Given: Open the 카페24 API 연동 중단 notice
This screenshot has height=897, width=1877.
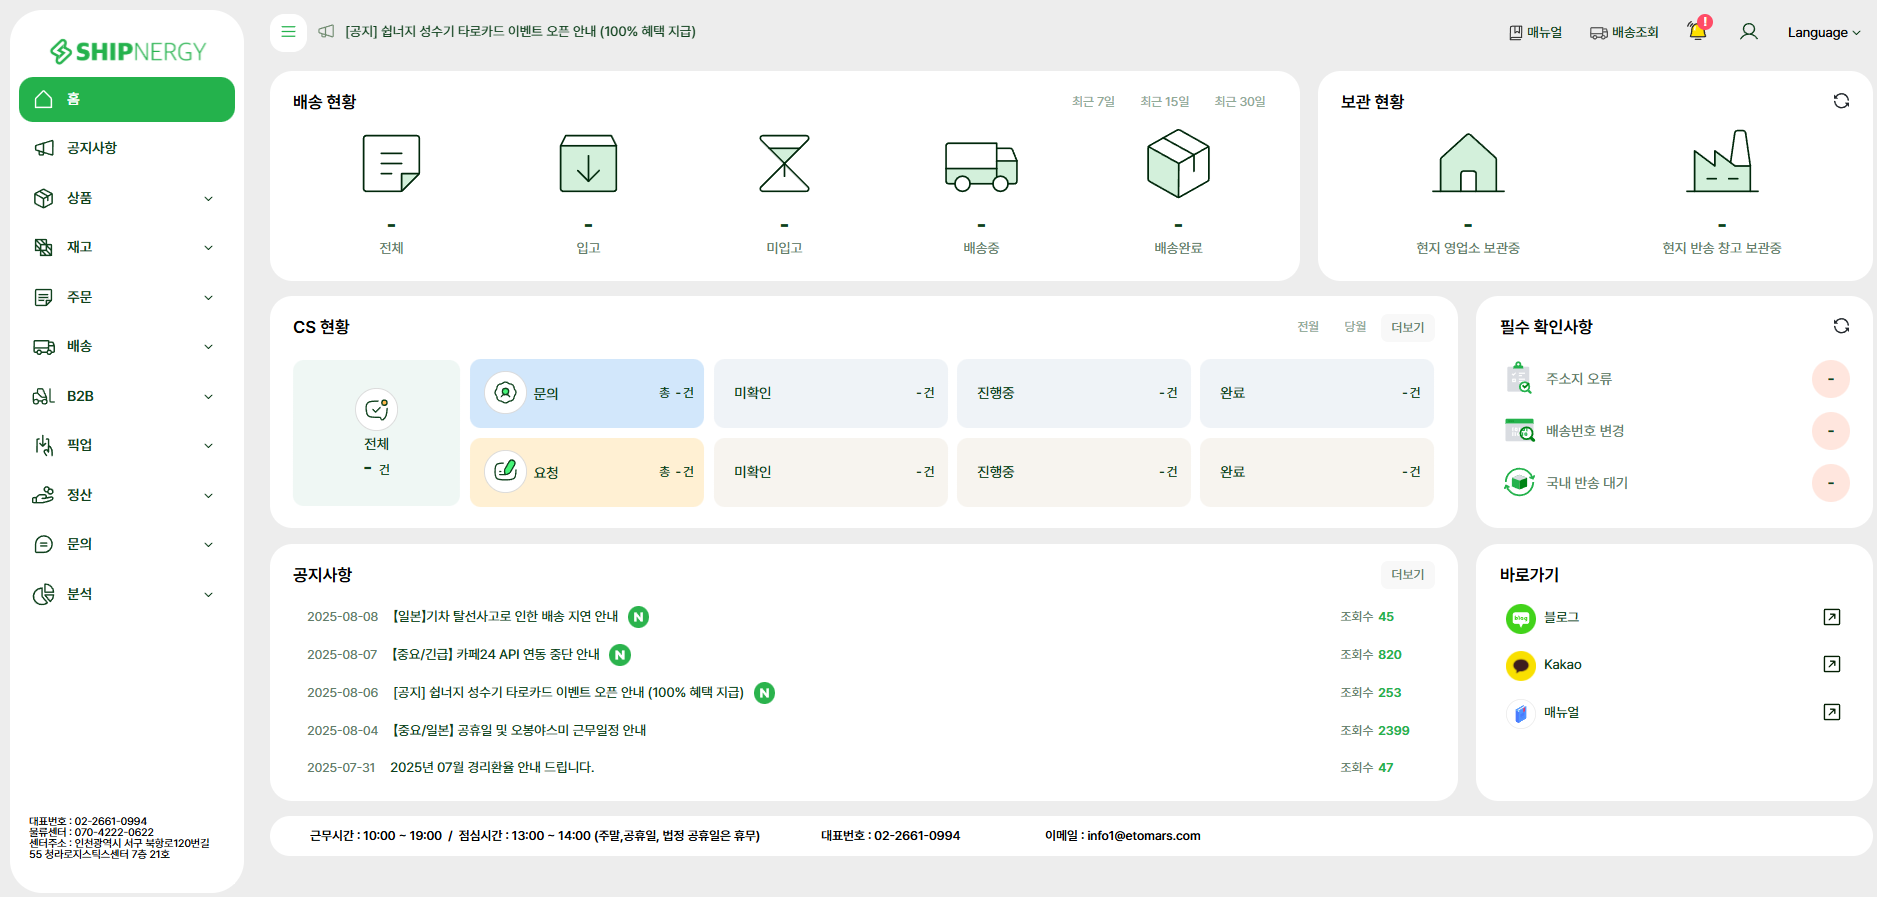Looking at the screenshot, I should click(497, 655).
